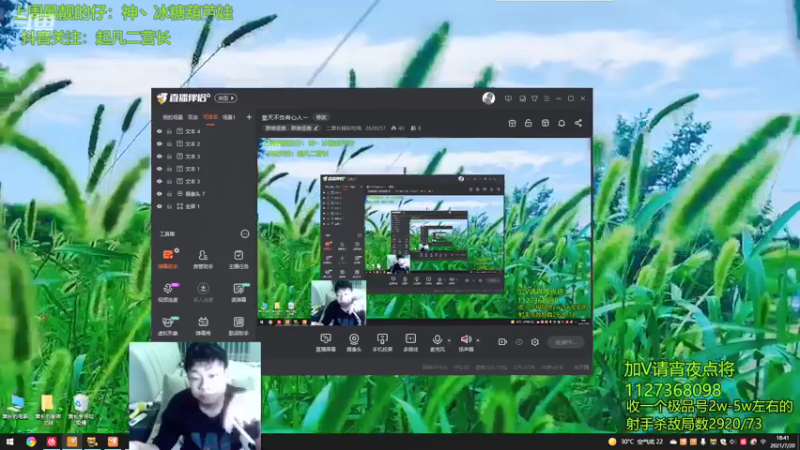Click the first layout grid icon in the title toolbar

[512, 123]
